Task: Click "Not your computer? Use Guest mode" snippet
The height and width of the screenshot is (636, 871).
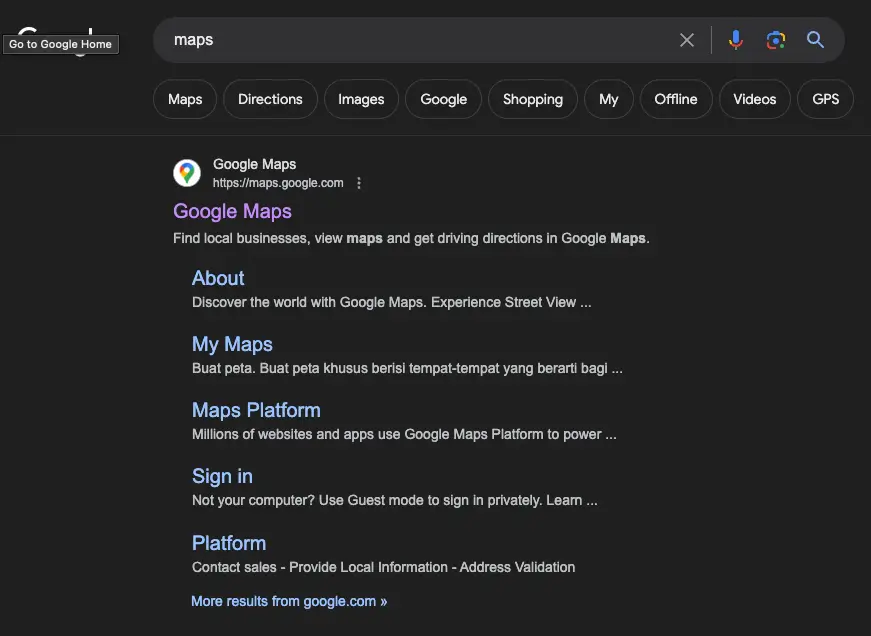Action: [x=394, y=500]
